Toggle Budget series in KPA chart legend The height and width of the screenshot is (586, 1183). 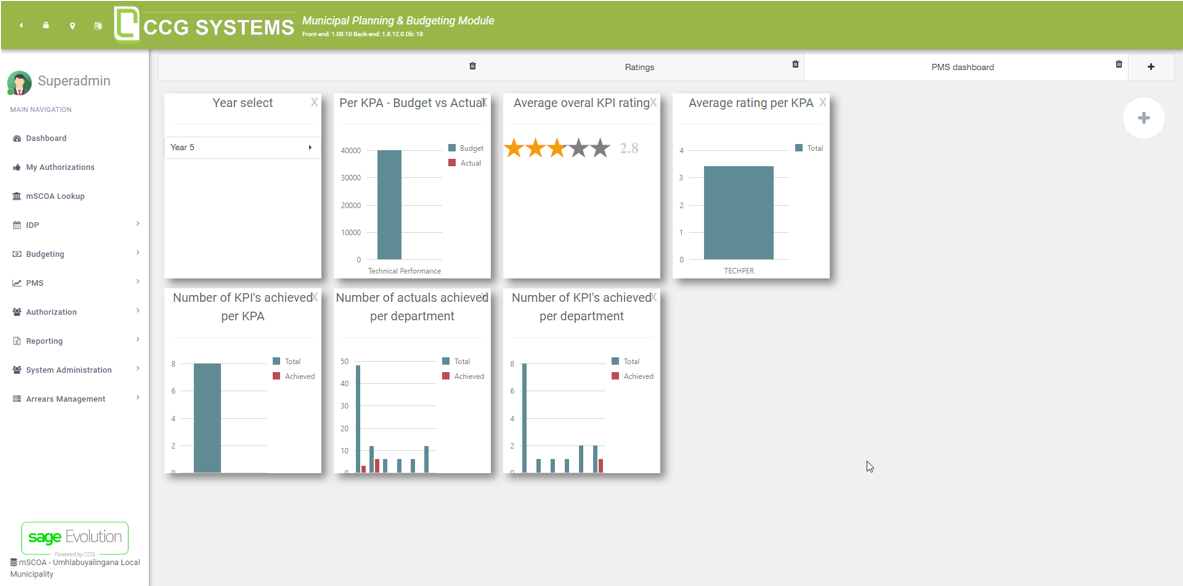pyautogui.click(x=465, y=148)
